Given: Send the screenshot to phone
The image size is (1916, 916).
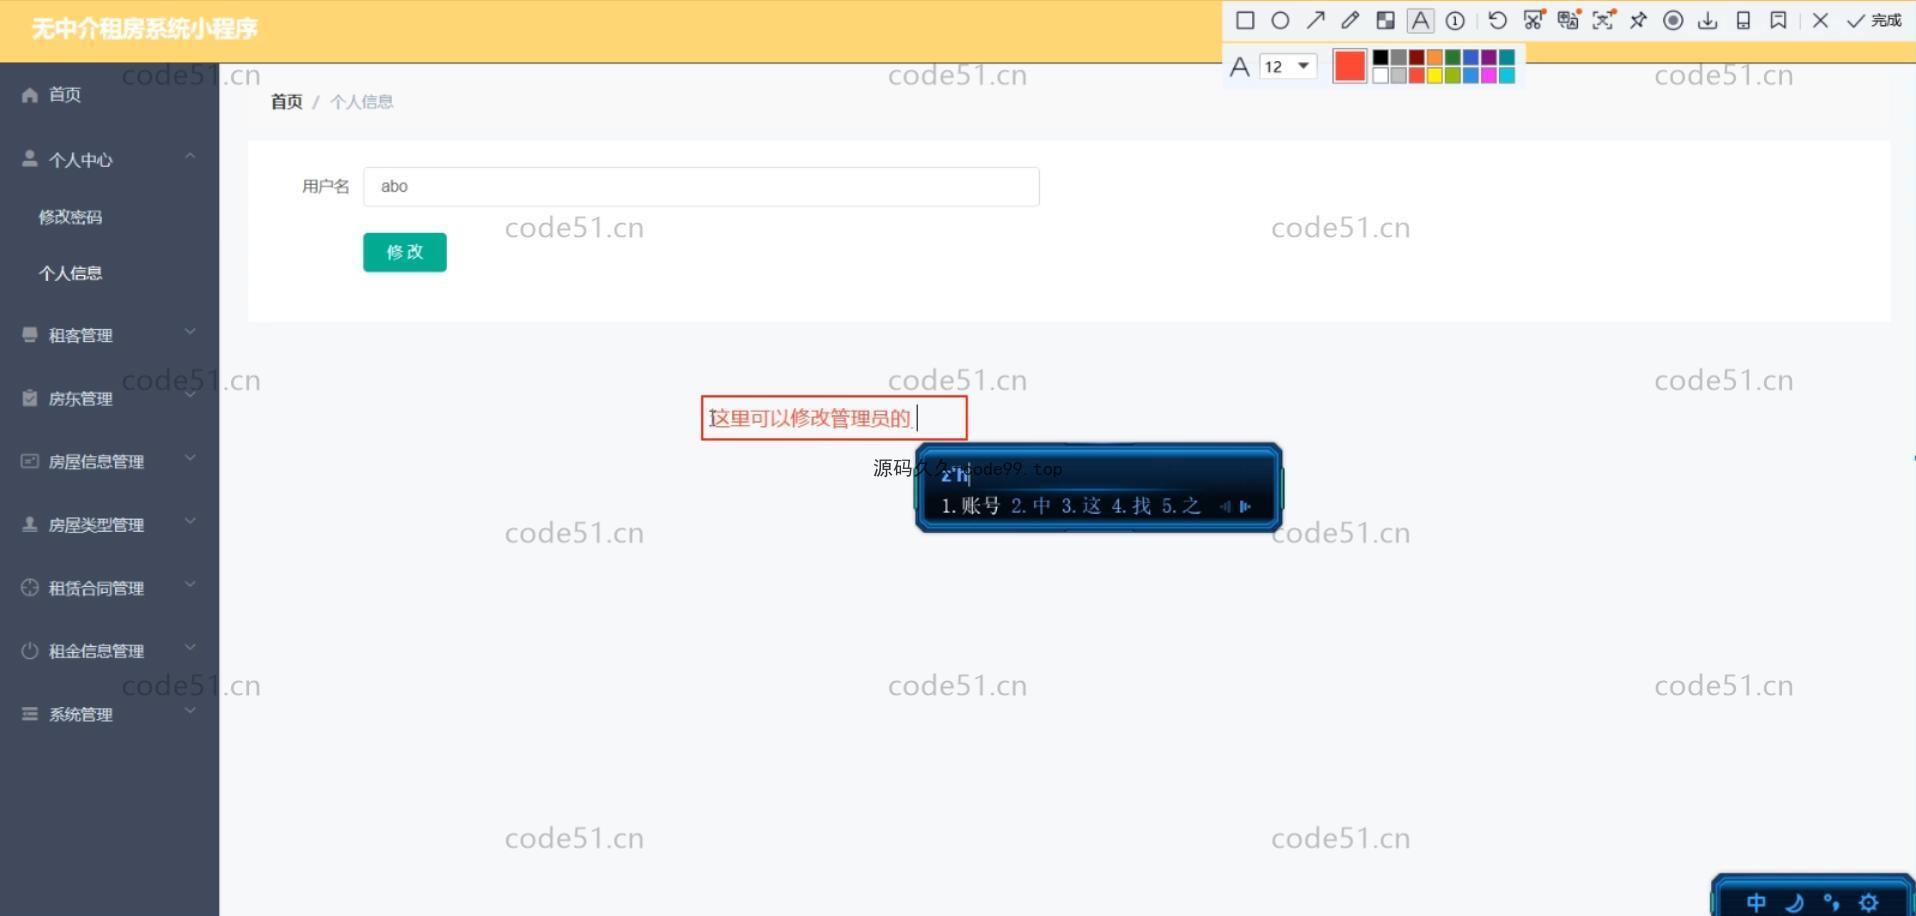Looking at the screenshot, I should tap(1743, 20).
